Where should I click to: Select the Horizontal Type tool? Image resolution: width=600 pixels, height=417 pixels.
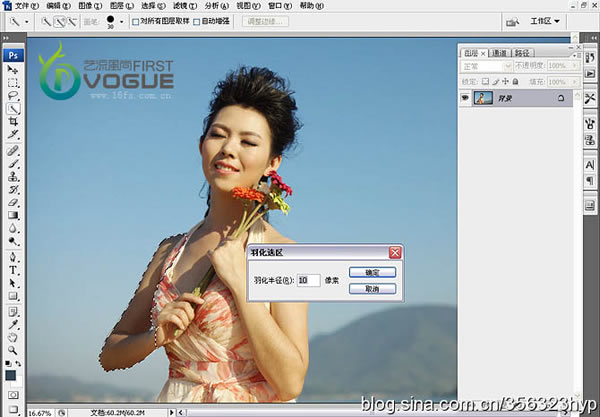[13, 270]
